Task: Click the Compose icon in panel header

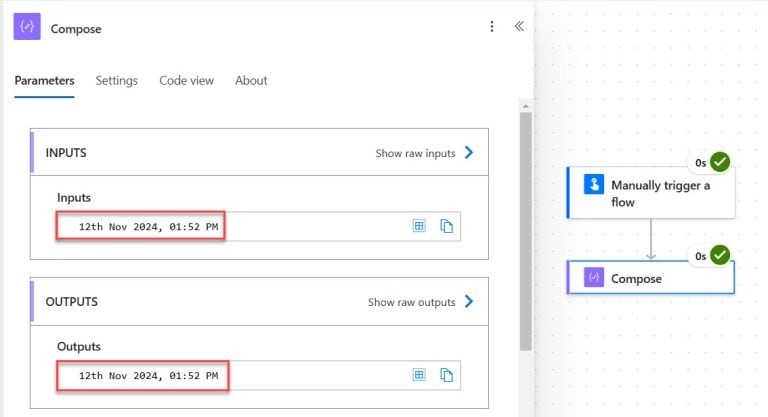Action: (27, 28)
